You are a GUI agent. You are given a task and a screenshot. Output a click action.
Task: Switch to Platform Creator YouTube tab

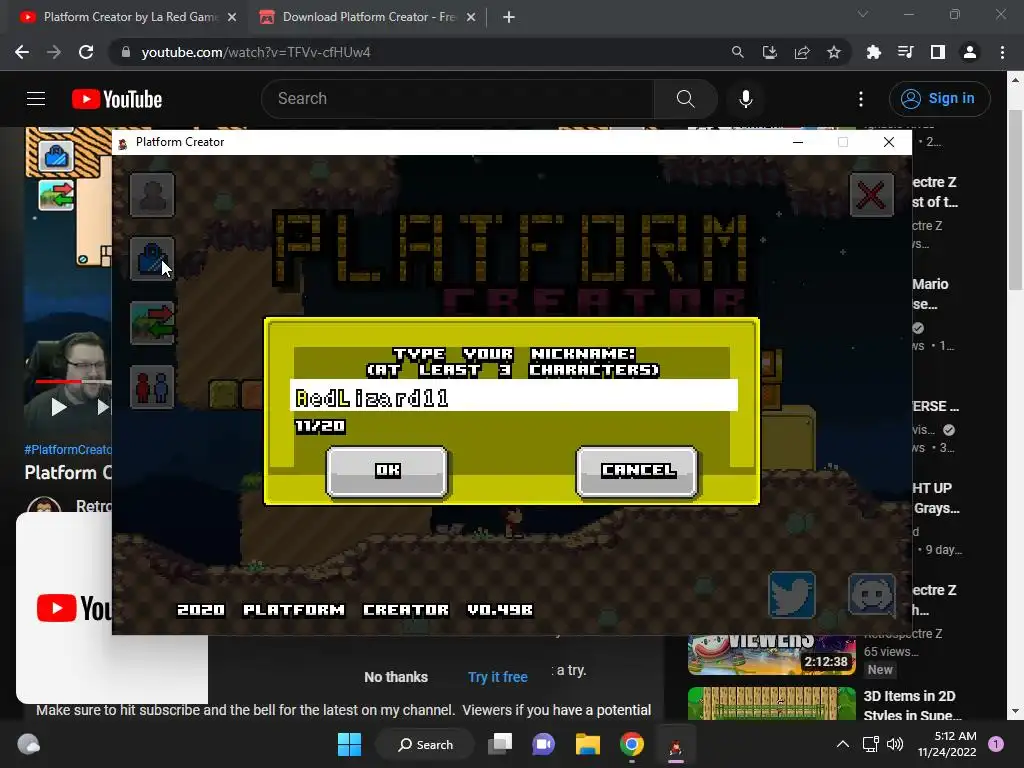pos(128,17)
